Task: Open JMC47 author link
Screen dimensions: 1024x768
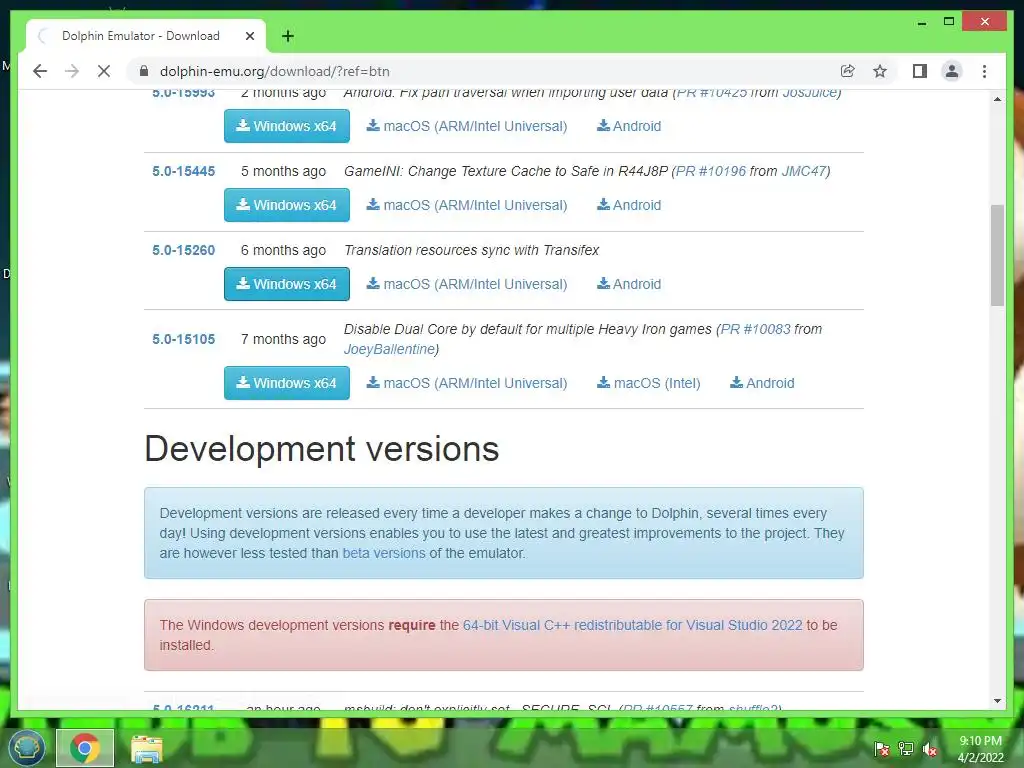Action: point(803,171)
